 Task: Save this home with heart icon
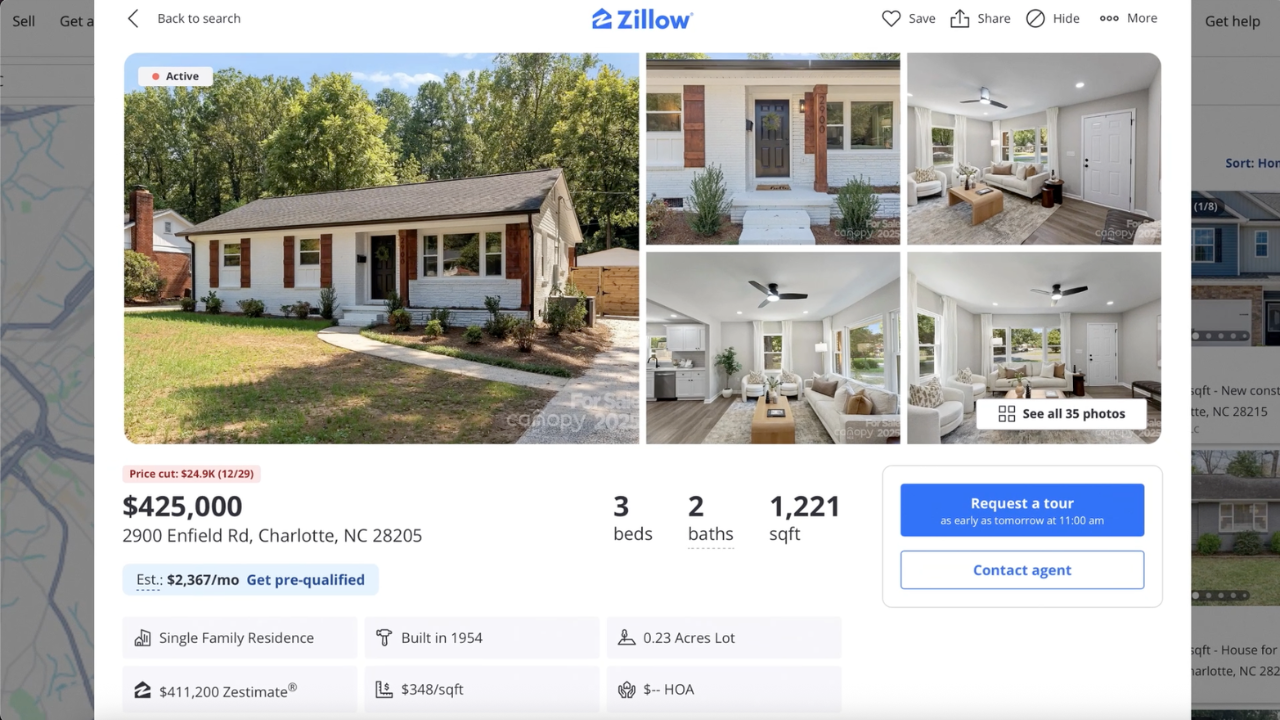pyautogui.click(x=891, y=18)
